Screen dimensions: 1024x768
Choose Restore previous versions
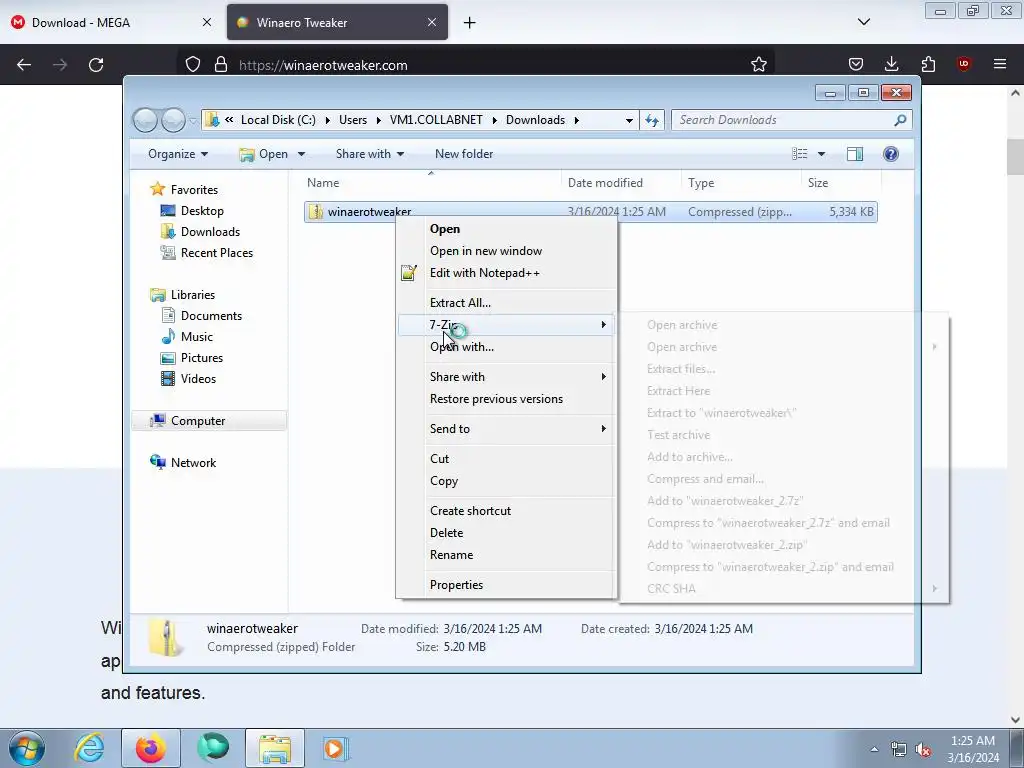click(x=506, y=399)
